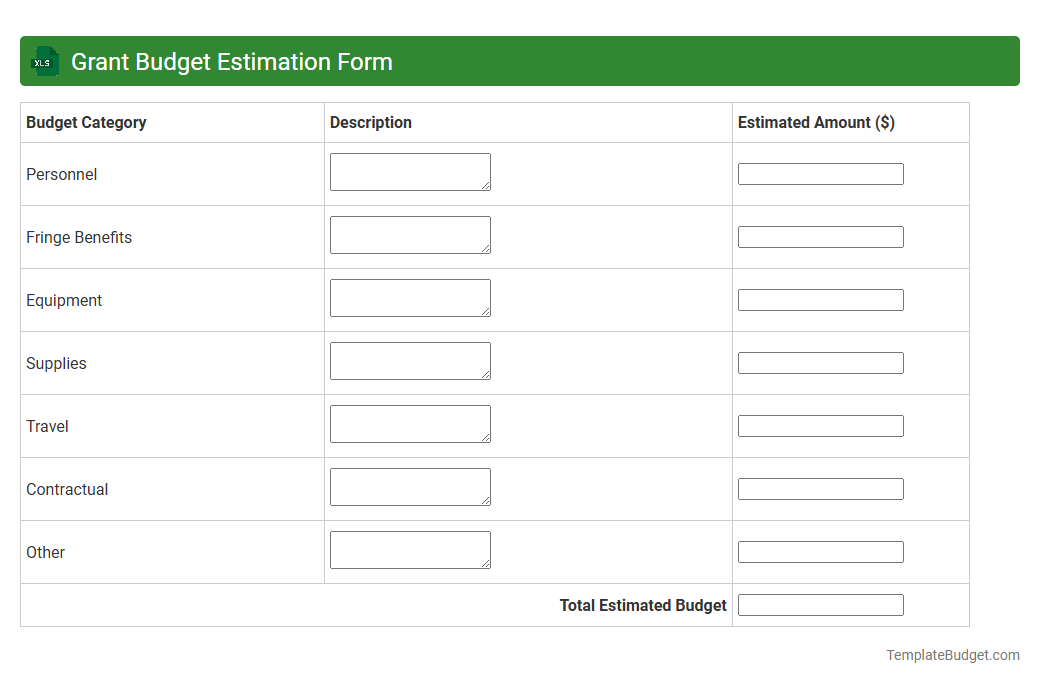
Task: Select the Estimated Amount column header
Action: point(818,122)
